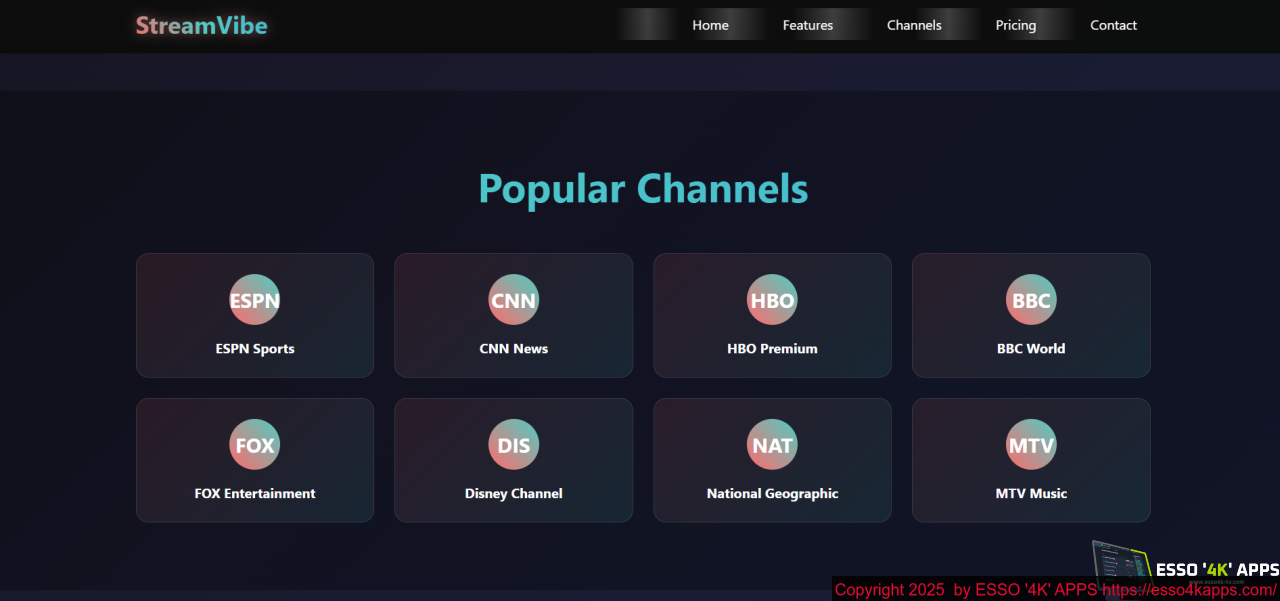This screenshot has height=601, width=1280.
Task: Click the HBO circular channel icon
Action: [772, 300]
